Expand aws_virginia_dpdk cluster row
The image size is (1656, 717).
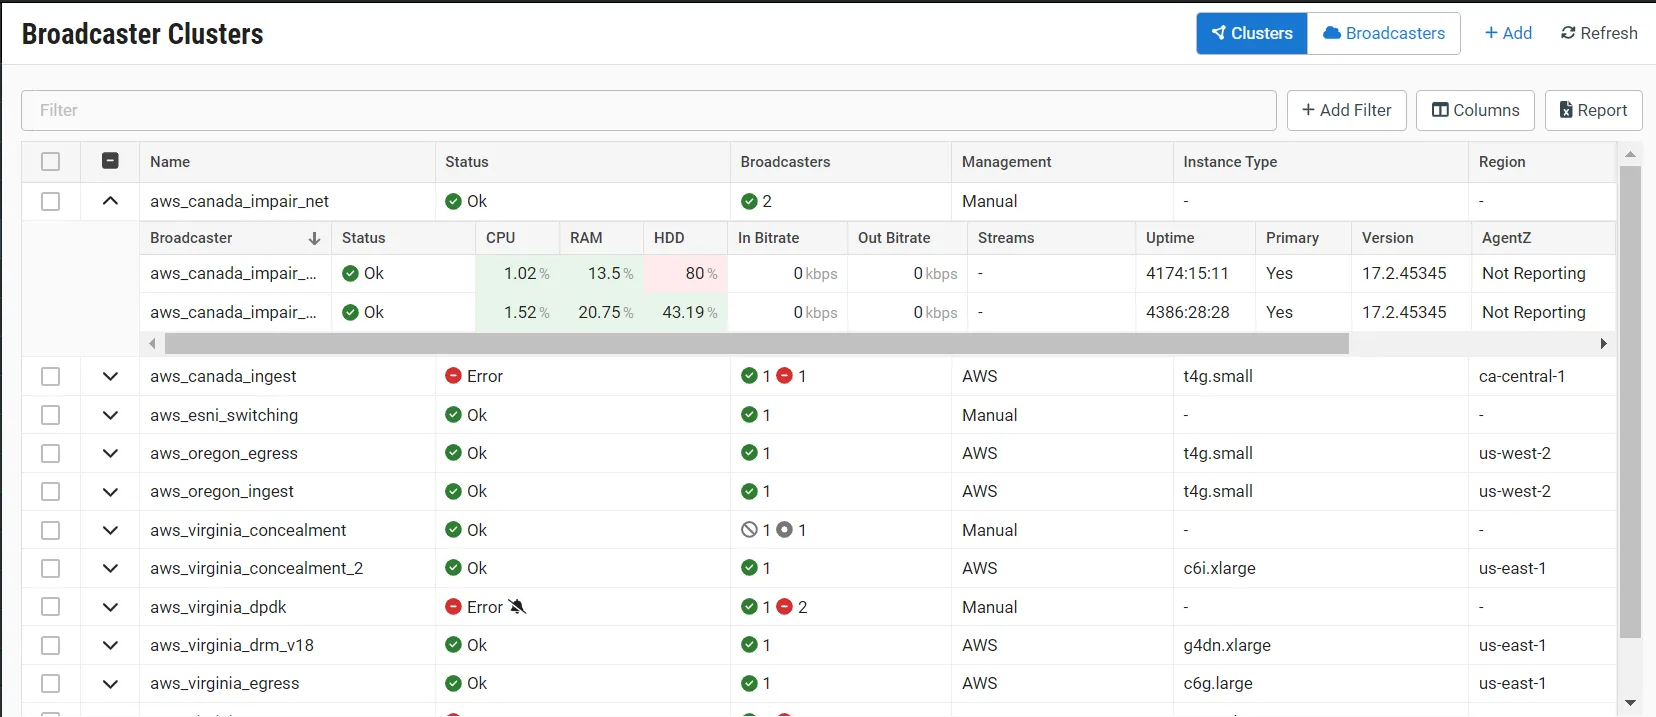[111, 607]
